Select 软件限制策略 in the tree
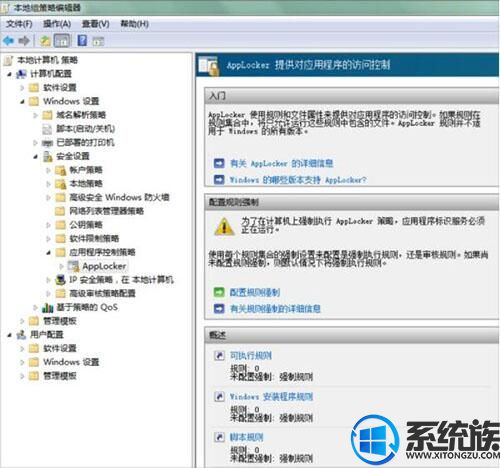This screenshot has height=468, width=500. [94, 238]
